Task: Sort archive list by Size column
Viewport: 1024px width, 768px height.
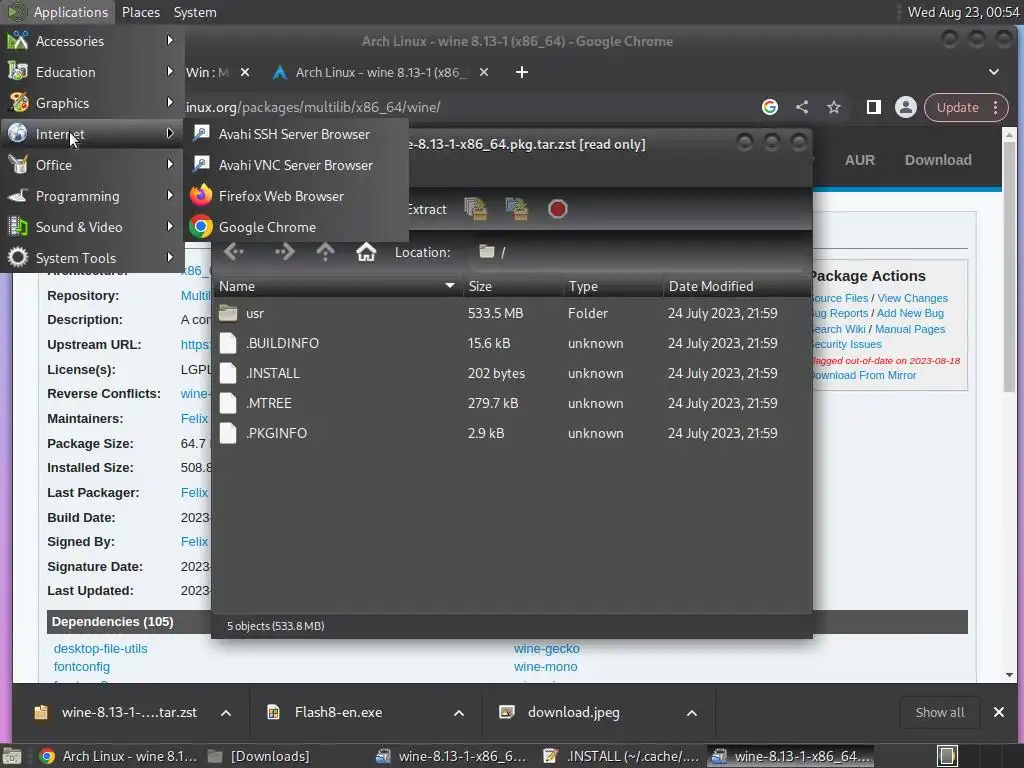Action: (513, 286)
